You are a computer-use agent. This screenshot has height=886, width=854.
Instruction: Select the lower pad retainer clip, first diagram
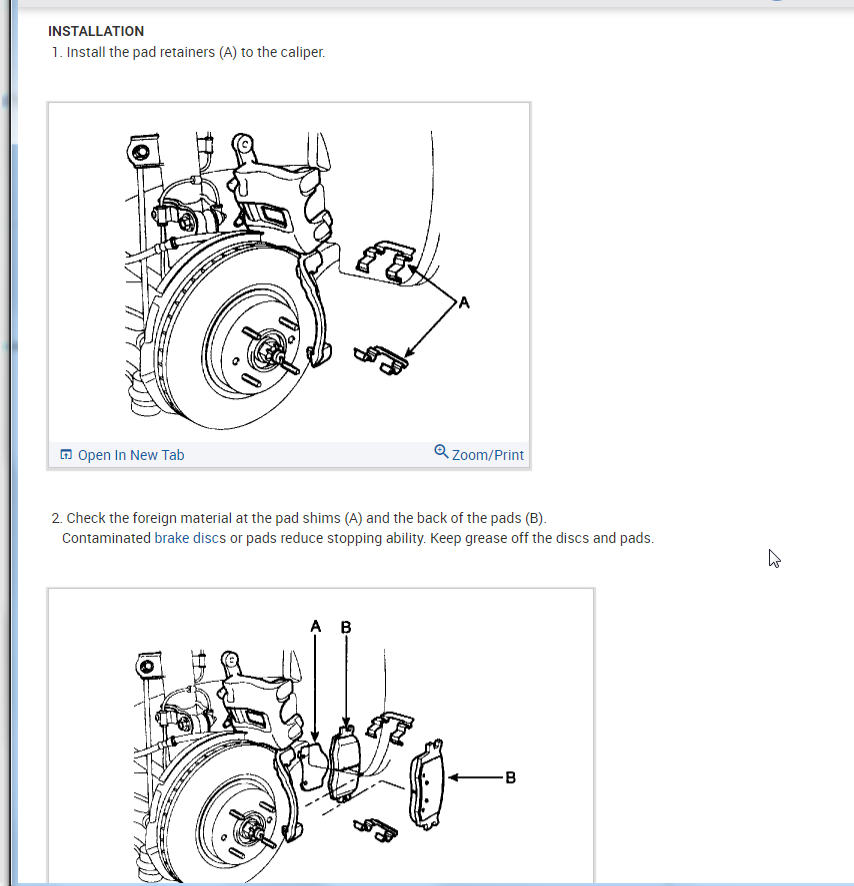pos(381,361)
